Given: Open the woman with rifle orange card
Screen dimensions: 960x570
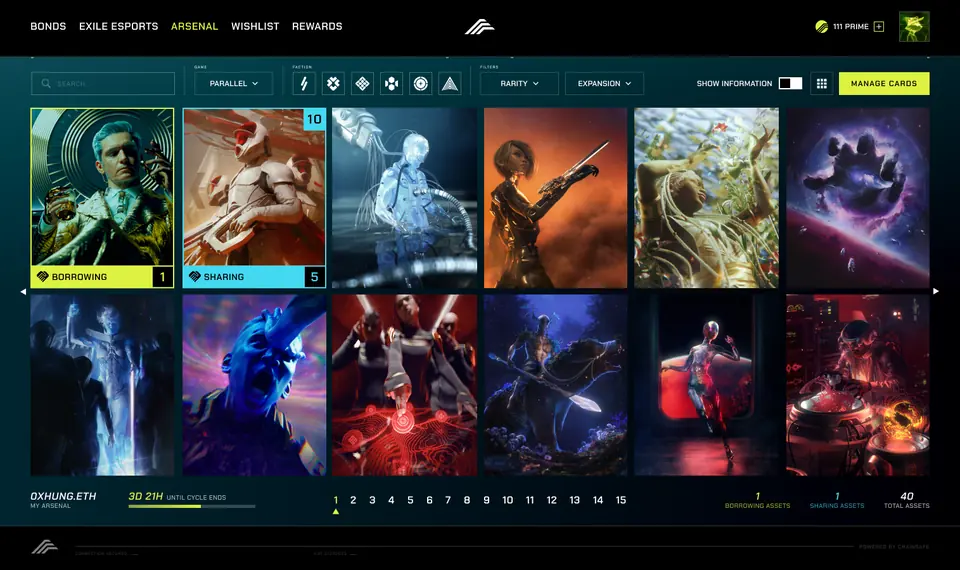Looking at the screenshot, I should pos(555,198).
